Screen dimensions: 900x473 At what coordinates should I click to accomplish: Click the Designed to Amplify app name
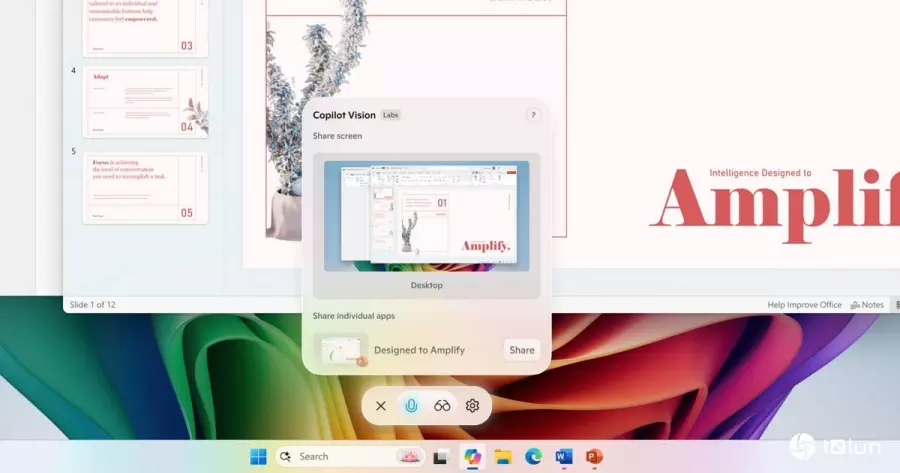tap(419, 350)
